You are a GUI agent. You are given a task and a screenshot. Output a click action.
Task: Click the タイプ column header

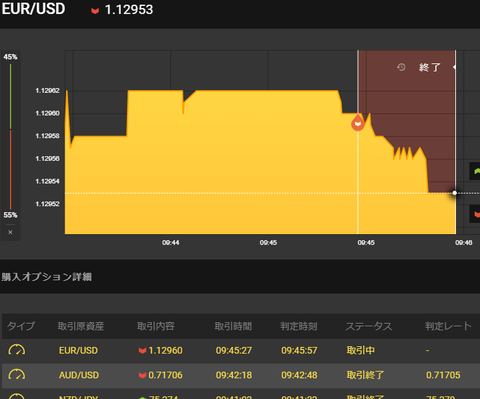click(x=21, y=326)
